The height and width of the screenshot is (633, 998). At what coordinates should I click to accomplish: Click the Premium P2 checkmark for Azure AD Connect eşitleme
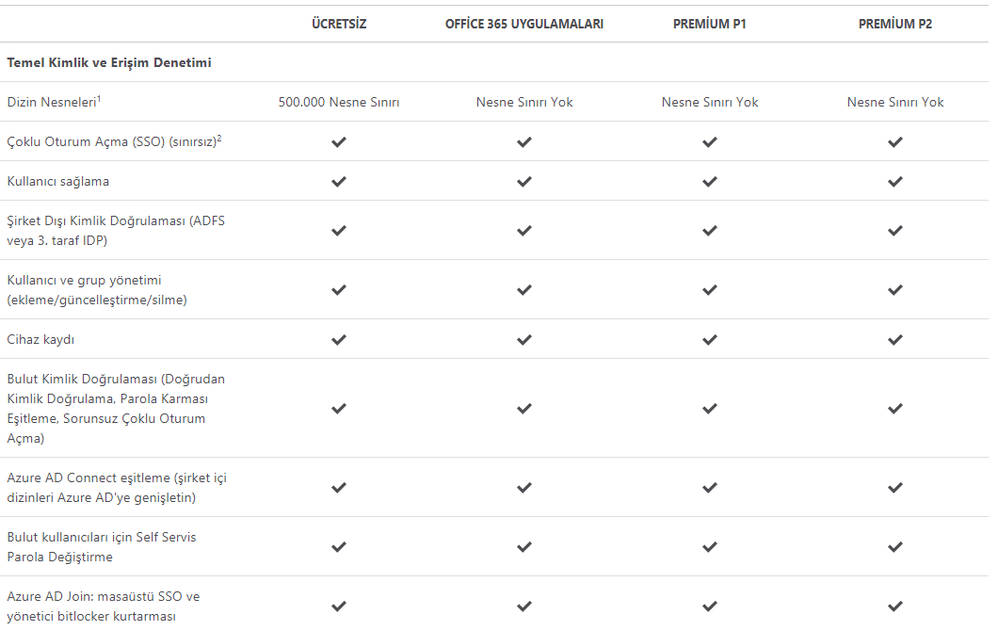pos(895,487)
